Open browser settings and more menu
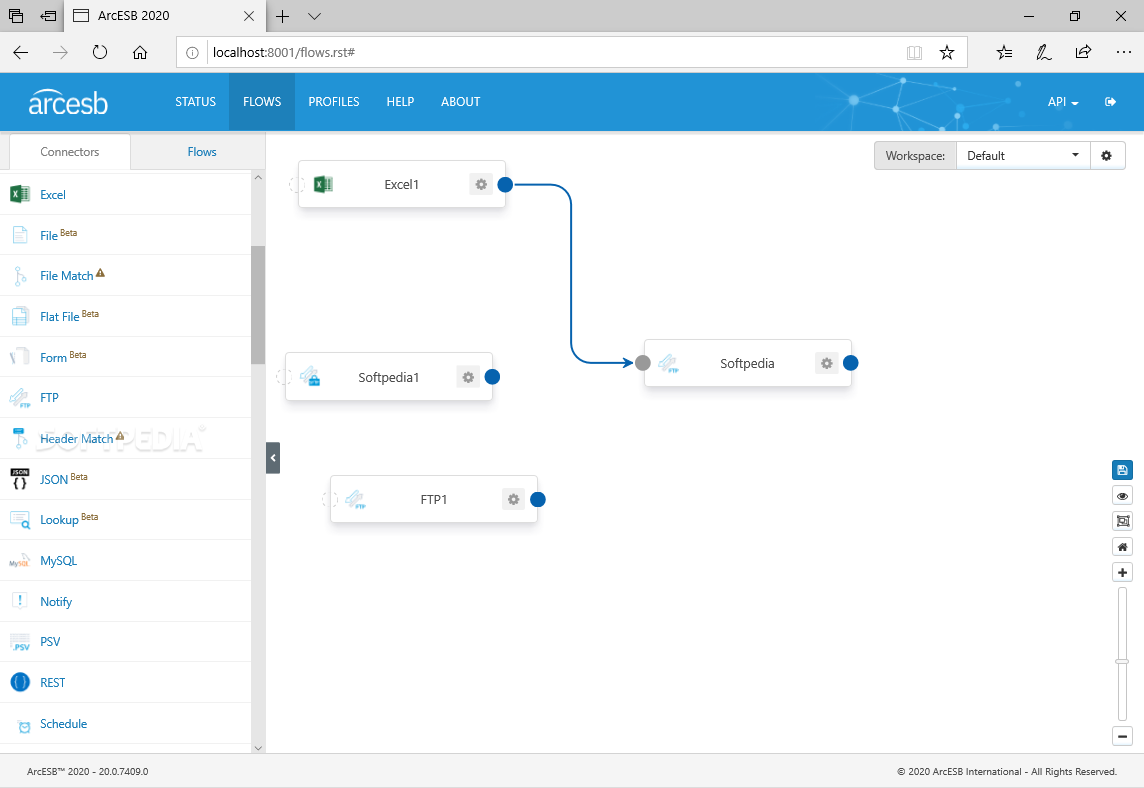Screen dimensions: 1144x788 pos(1124,52)
